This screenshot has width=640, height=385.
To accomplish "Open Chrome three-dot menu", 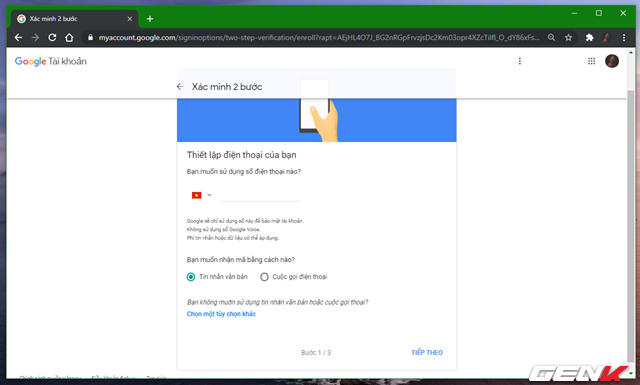I will tap(624, 38).
